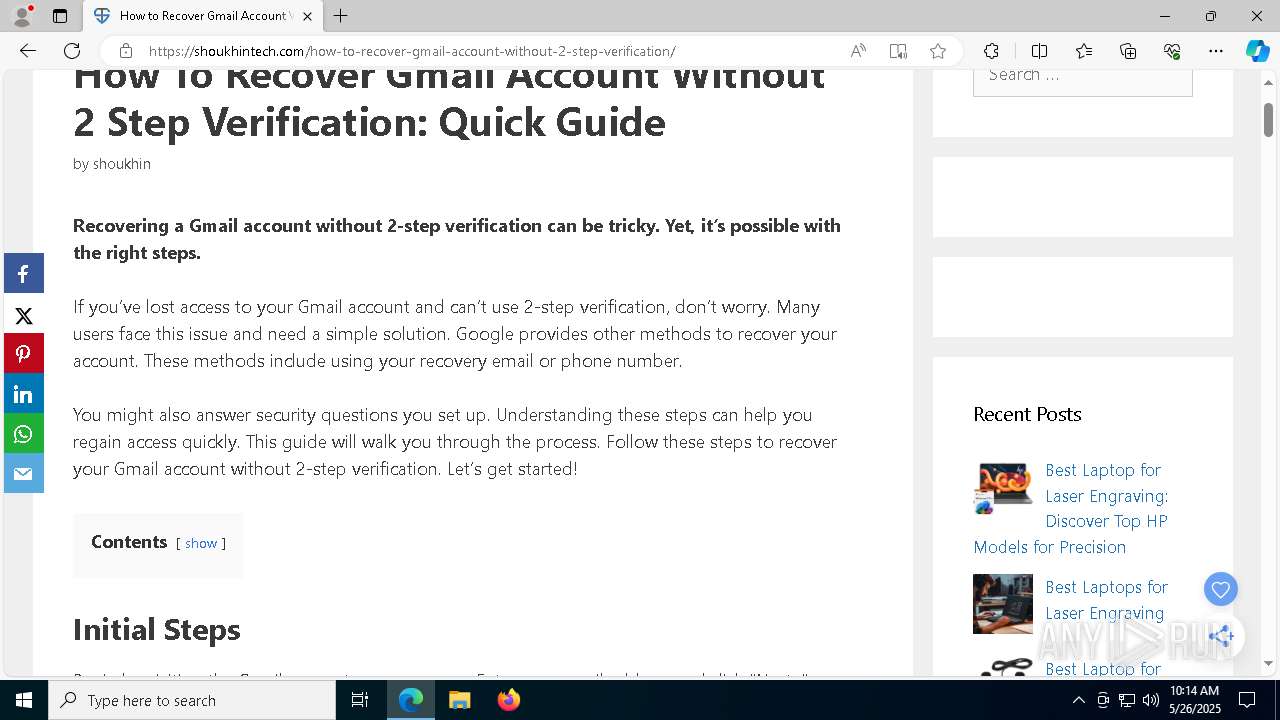The width and height of the screenshot is (1280, 720).
Task: Open Edge Settings and more menu
Action: [1216, 51]
